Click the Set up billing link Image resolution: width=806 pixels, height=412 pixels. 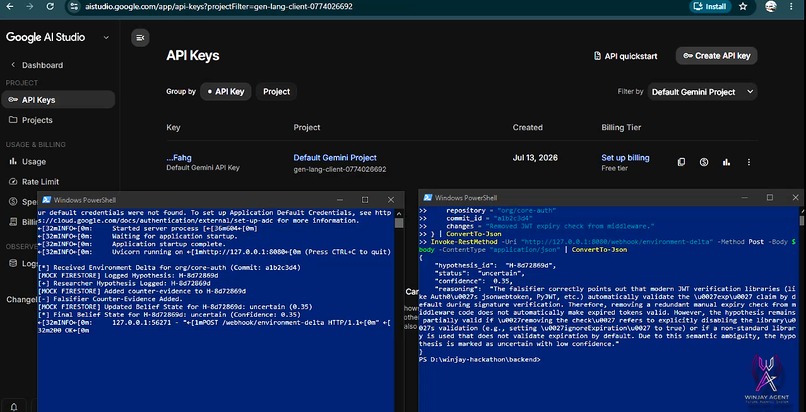coord(625,158)
